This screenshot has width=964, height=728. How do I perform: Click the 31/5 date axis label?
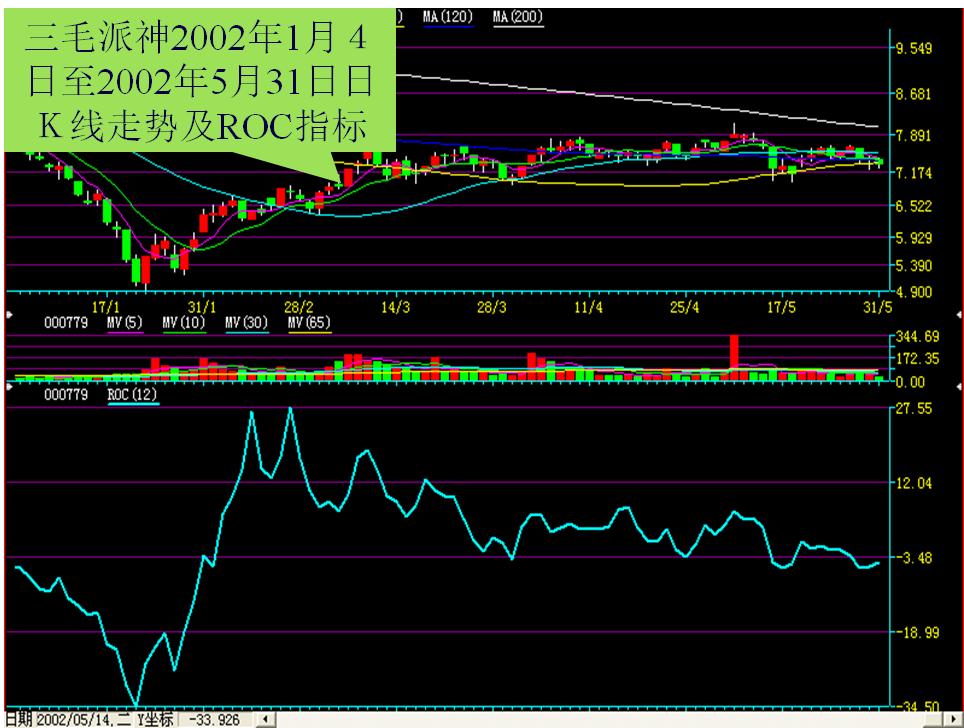click(x=877, y=307)
